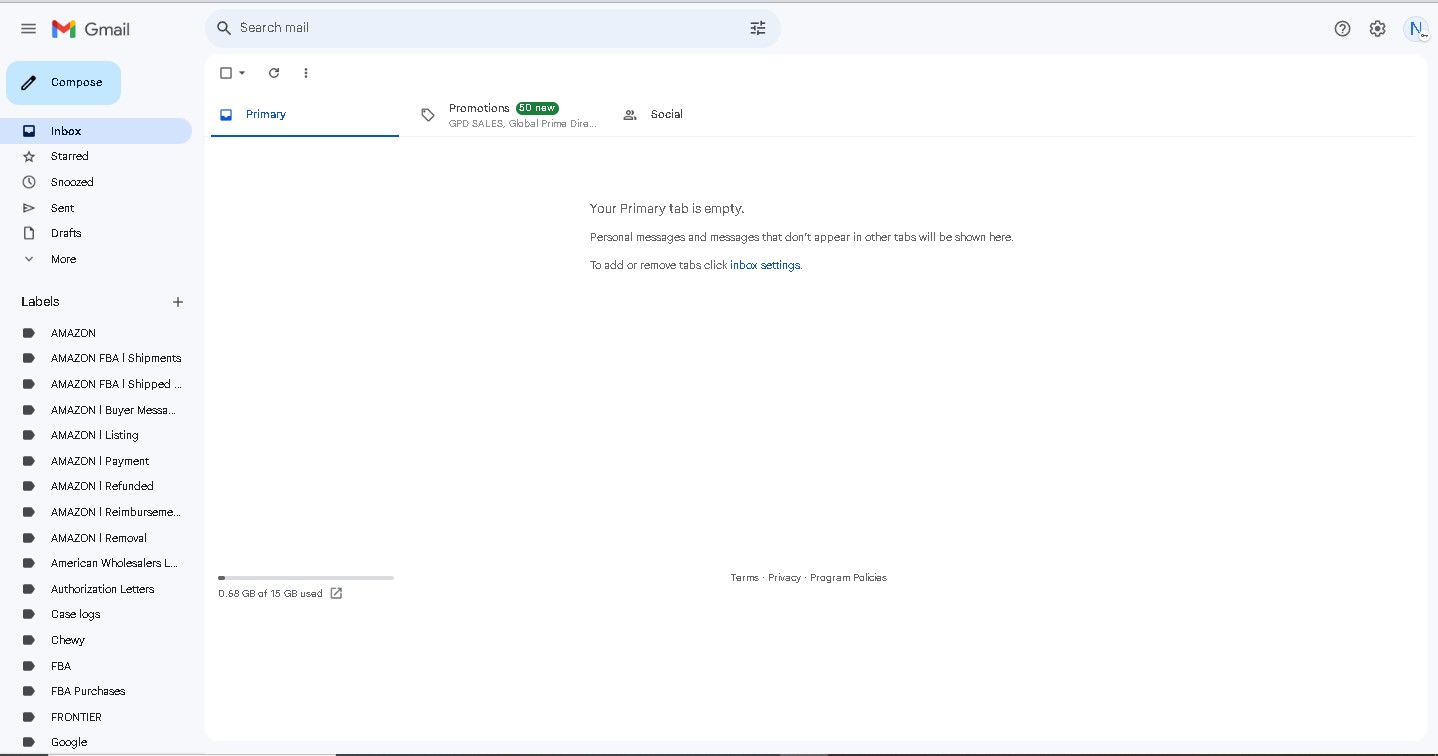Viewport: 1438px width, 756px height.
Task: Create a new label with plus icon
Action: tap(178, 302)
